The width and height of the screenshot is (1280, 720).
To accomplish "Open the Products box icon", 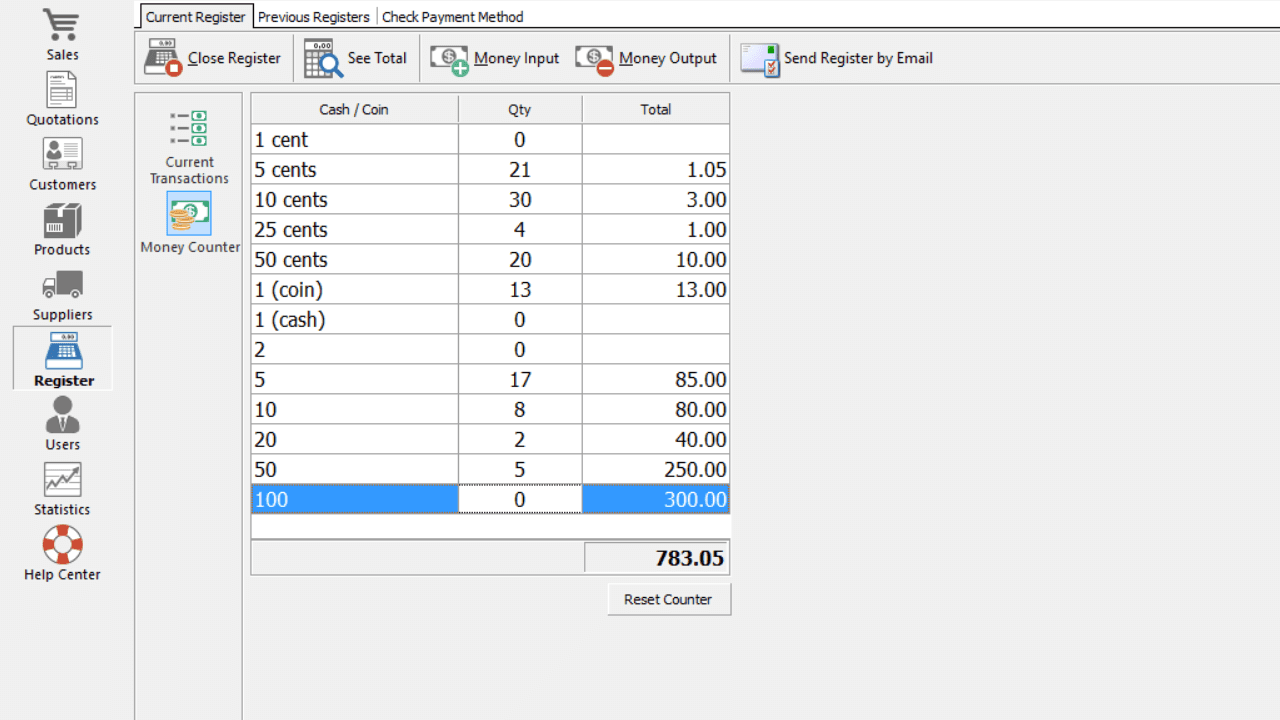I will 62,220.
